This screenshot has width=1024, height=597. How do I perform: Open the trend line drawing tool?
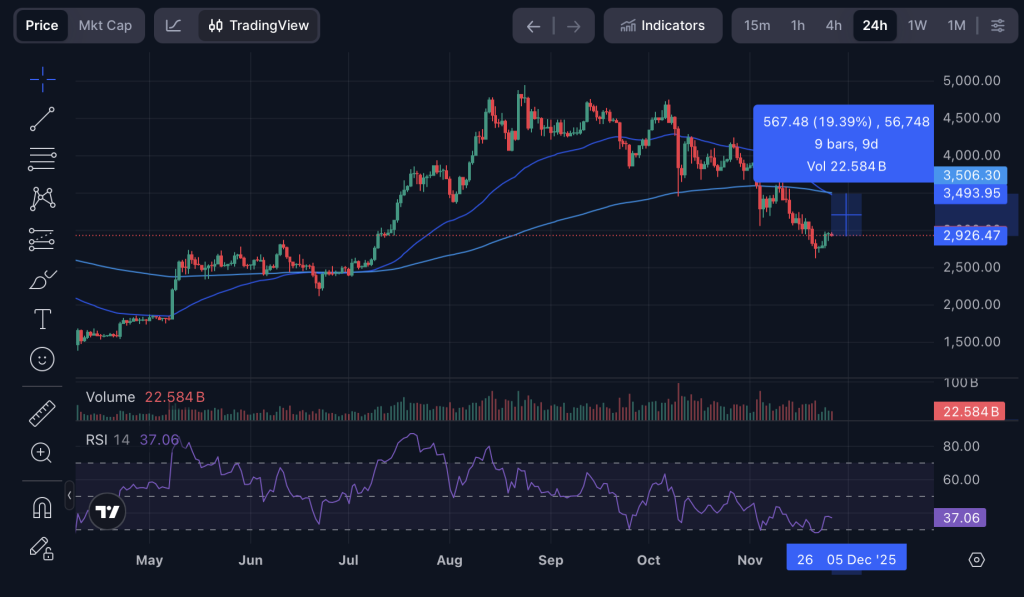[x=41, y=118]
